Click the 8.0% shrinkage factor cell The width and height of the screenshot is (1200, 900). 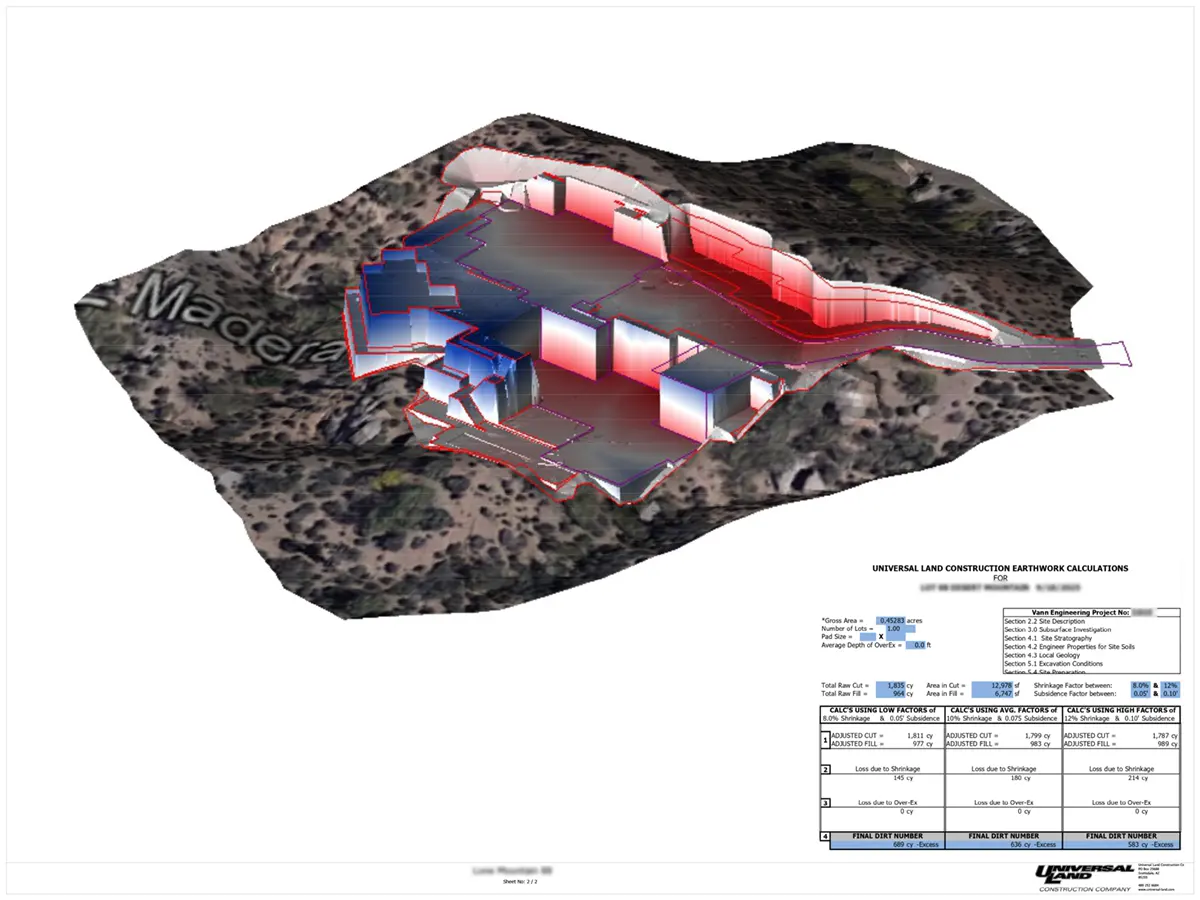(1139, 685)
